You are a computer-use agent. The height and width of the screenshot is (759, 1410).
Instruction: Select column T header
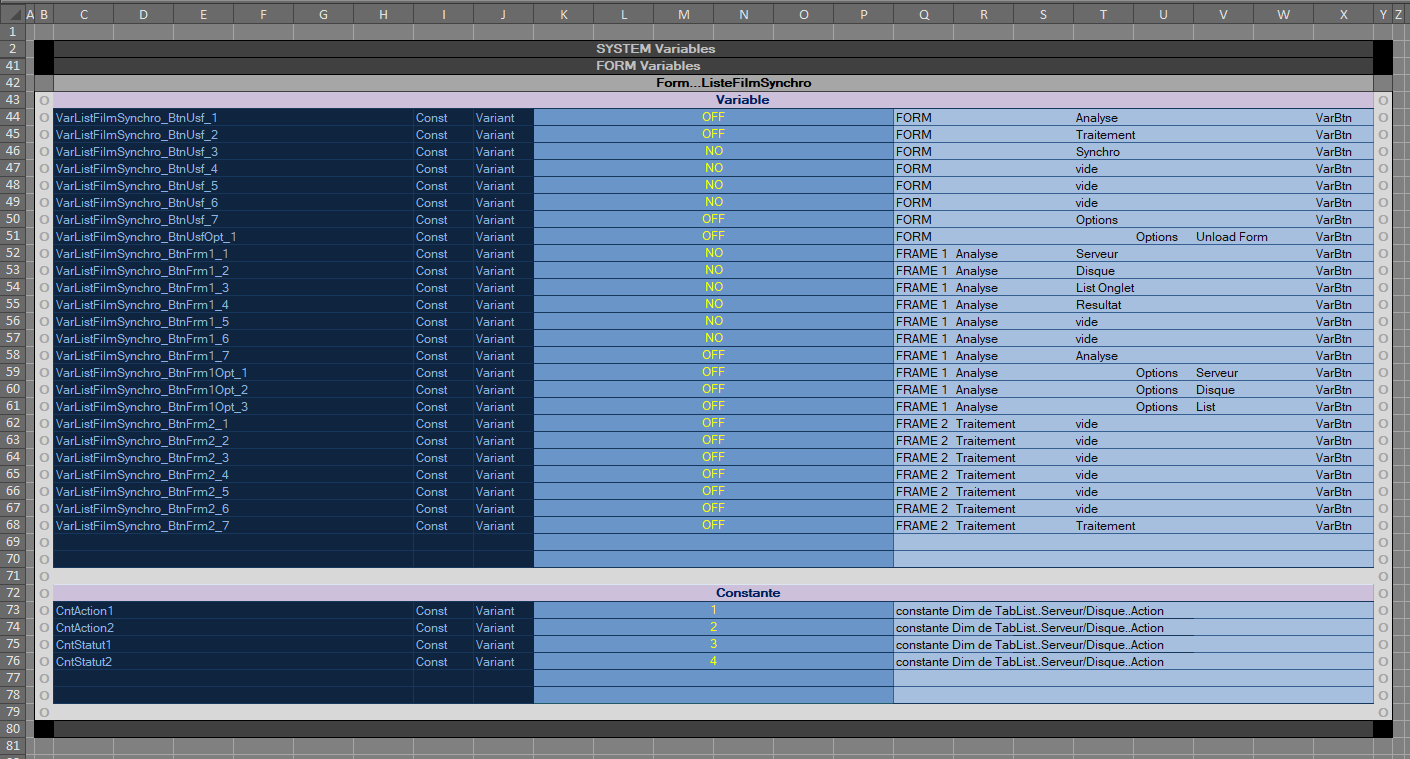tap(1103, 14)
